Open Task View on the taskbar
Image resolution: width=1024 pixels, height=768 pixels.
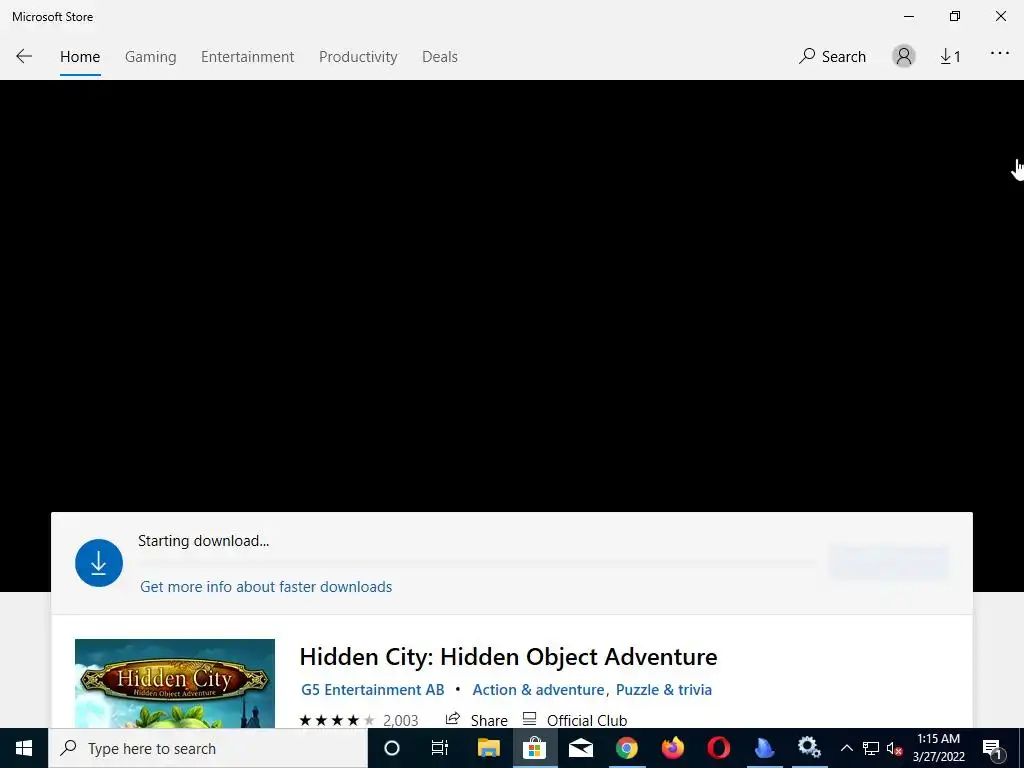point(440,748)
